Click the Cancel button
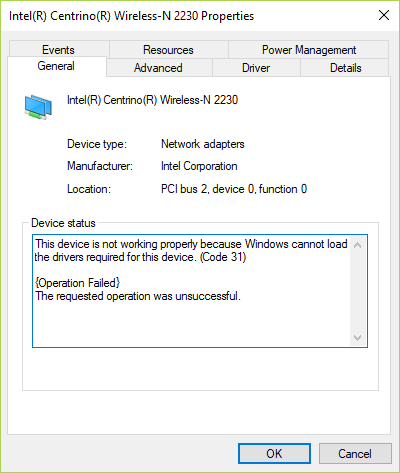400x473 pixels. [x=355, y=453]
